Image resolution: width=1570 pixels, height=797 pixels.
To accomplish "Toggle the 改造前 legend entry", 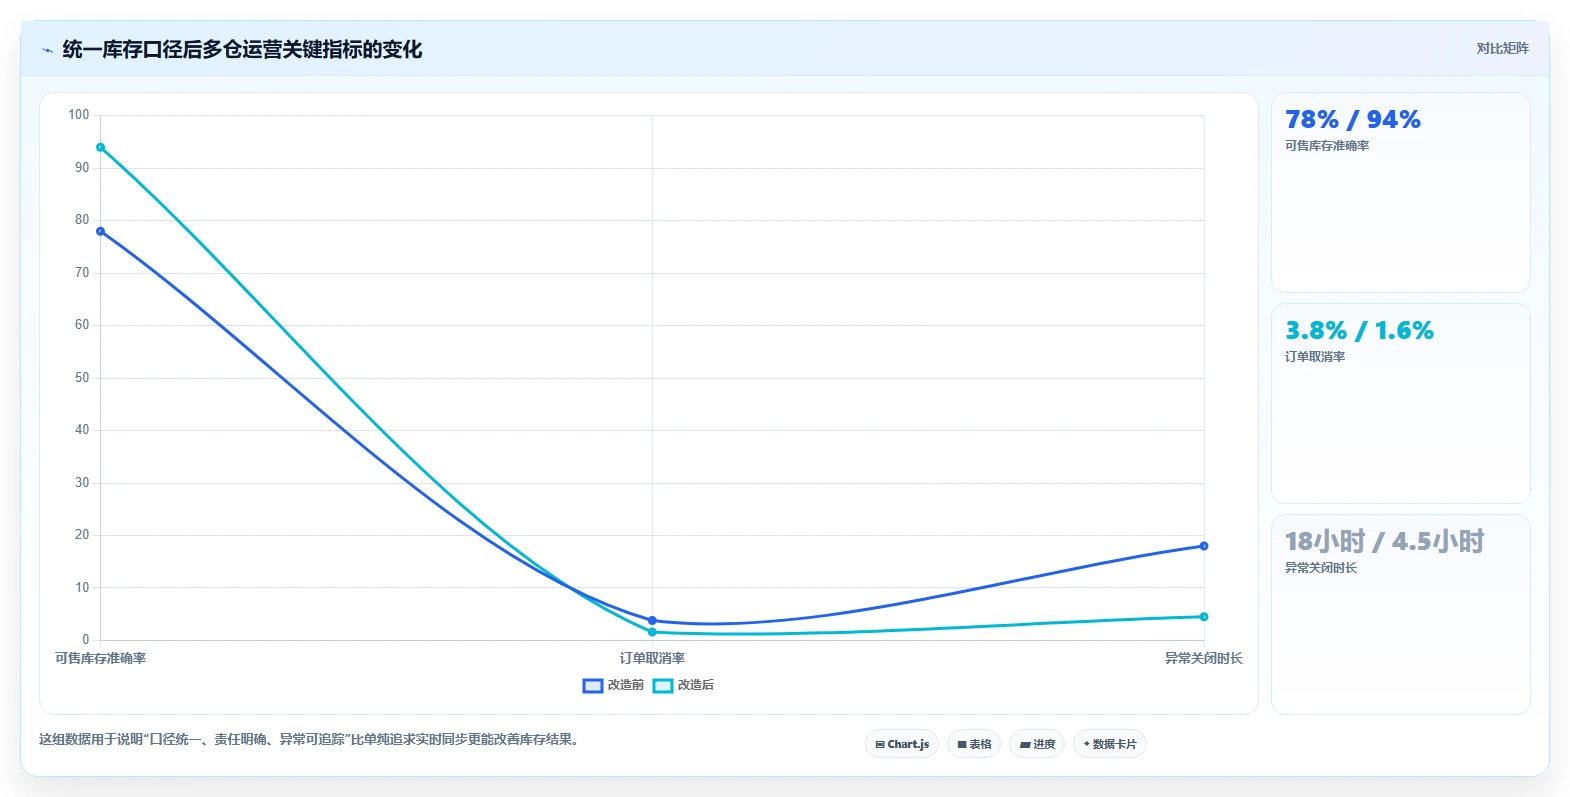I will [613, 685].
